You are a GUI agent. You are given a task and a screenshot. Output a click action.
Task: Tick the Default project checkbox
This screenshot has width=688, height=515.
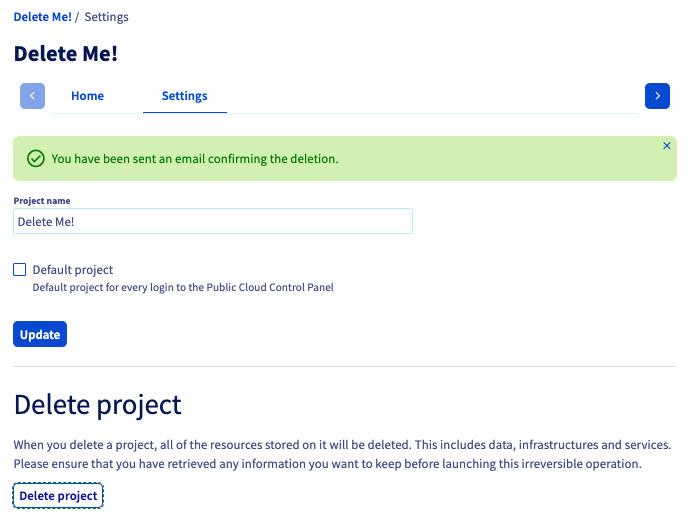(x=20, y=269)
